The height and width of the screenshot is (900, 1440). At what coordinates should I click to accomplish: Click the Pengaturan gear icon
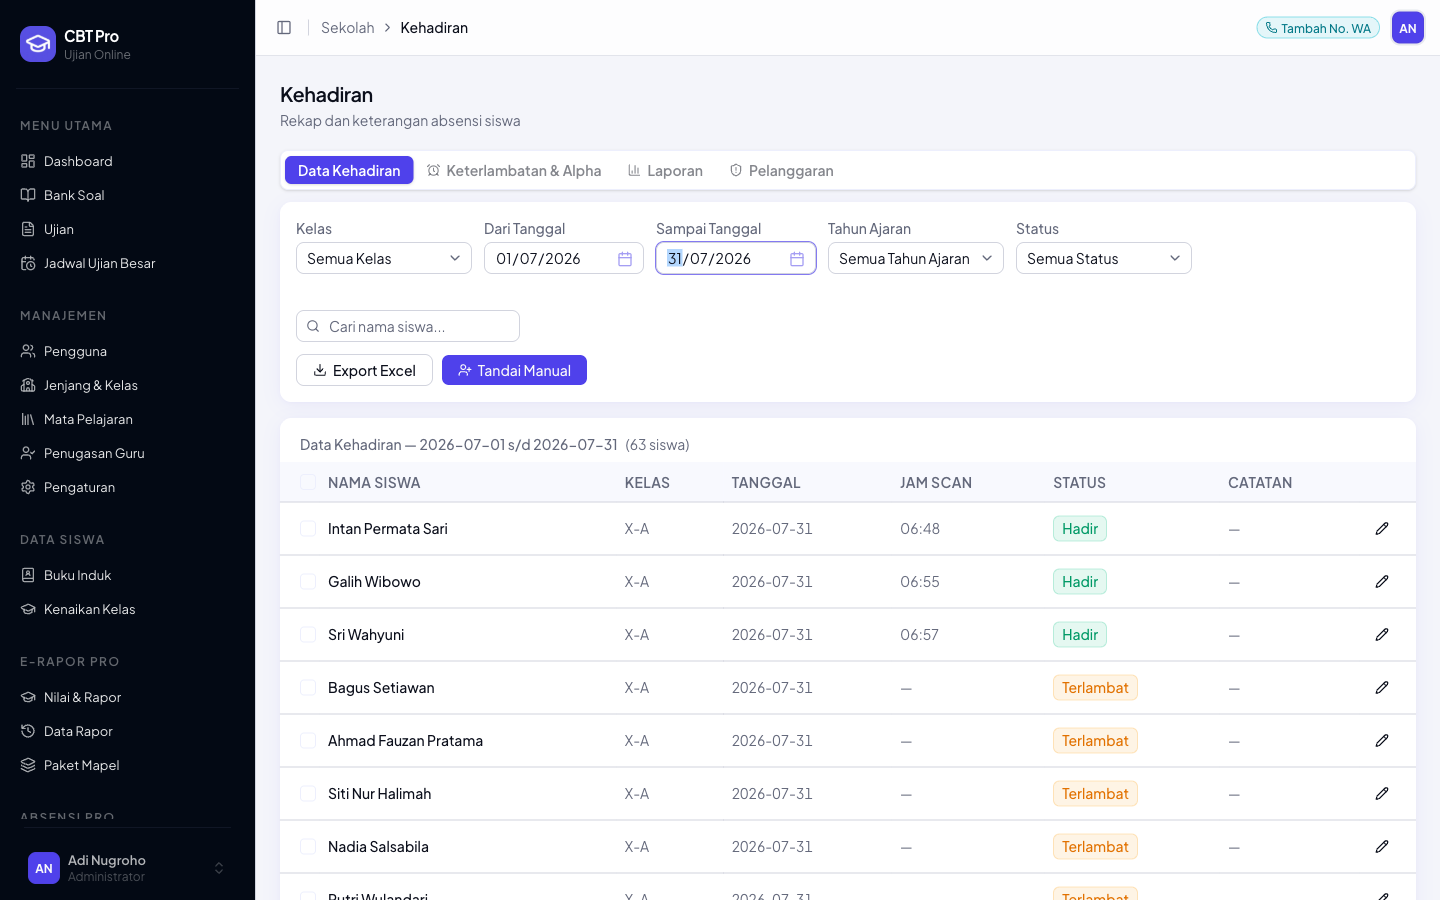28,487
